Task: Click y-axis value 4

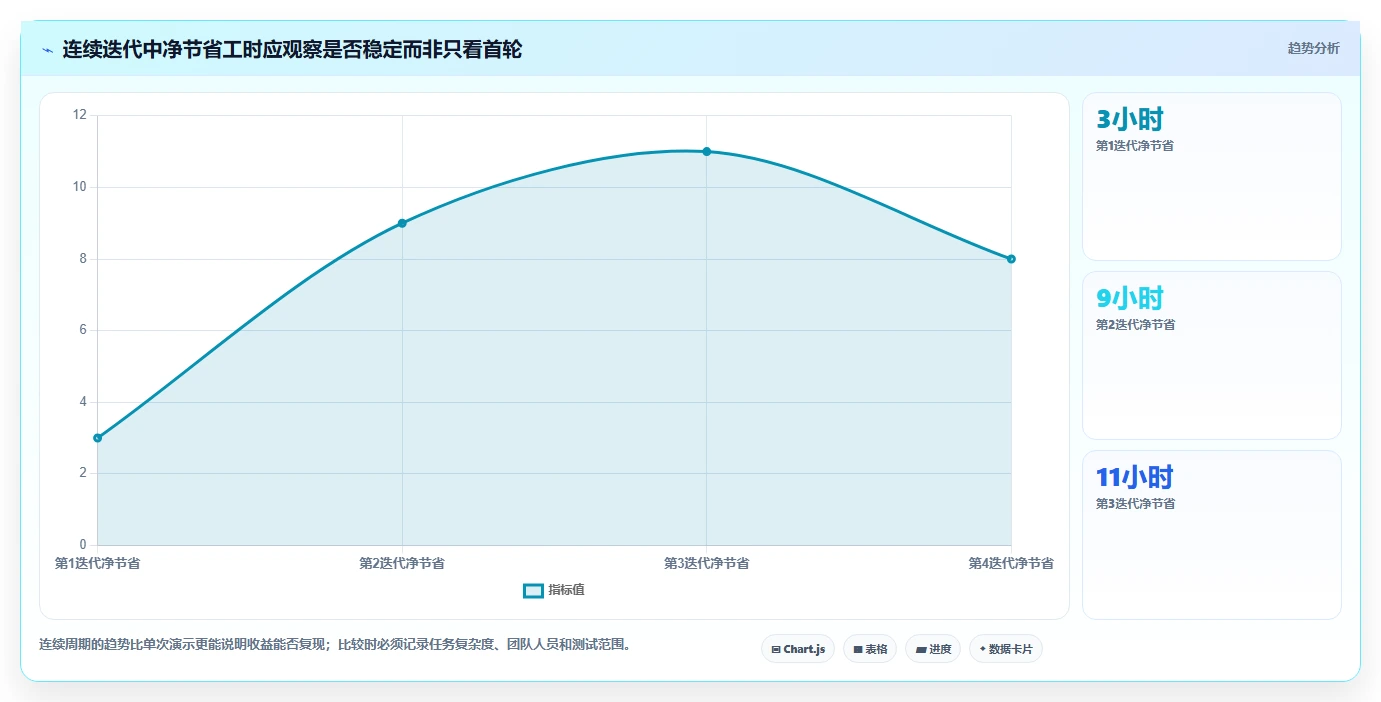Action: 83,402
